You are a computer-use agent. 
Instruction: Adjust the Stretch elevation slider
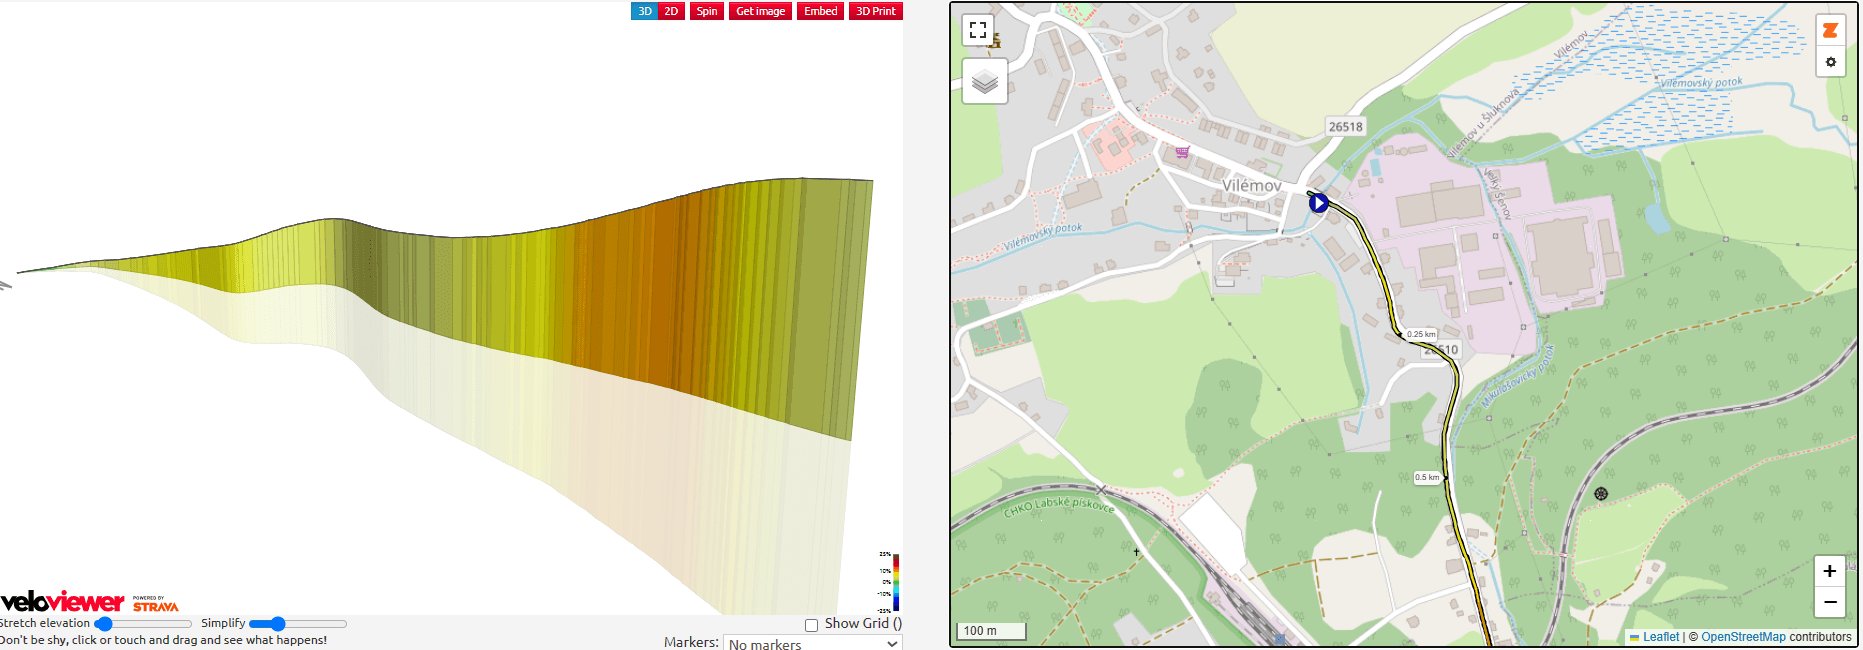(143, 624)
